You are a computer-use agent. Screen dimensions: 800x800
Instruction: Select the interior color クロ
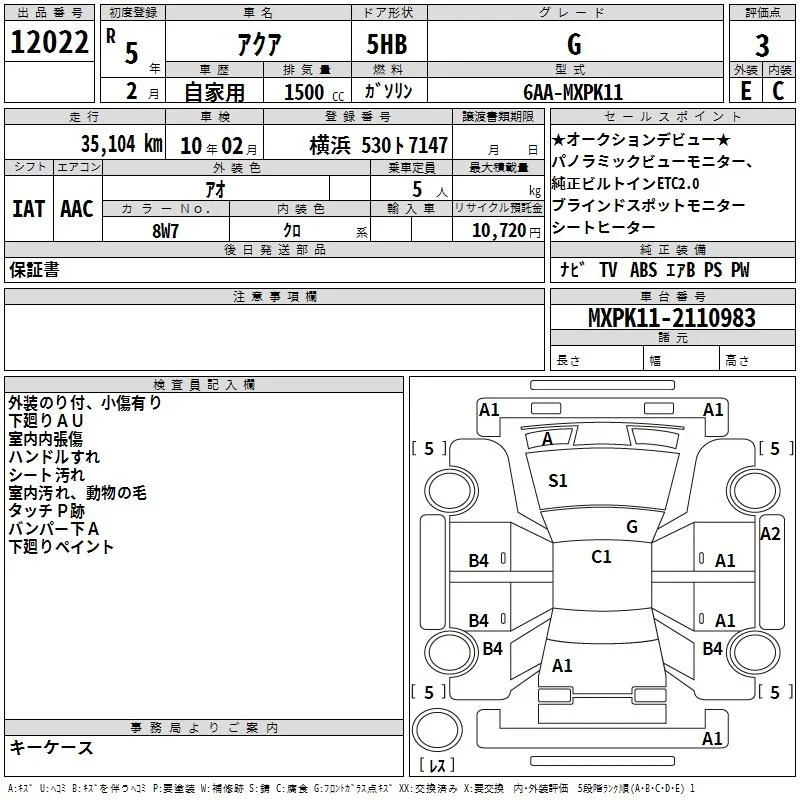(292, 231)
